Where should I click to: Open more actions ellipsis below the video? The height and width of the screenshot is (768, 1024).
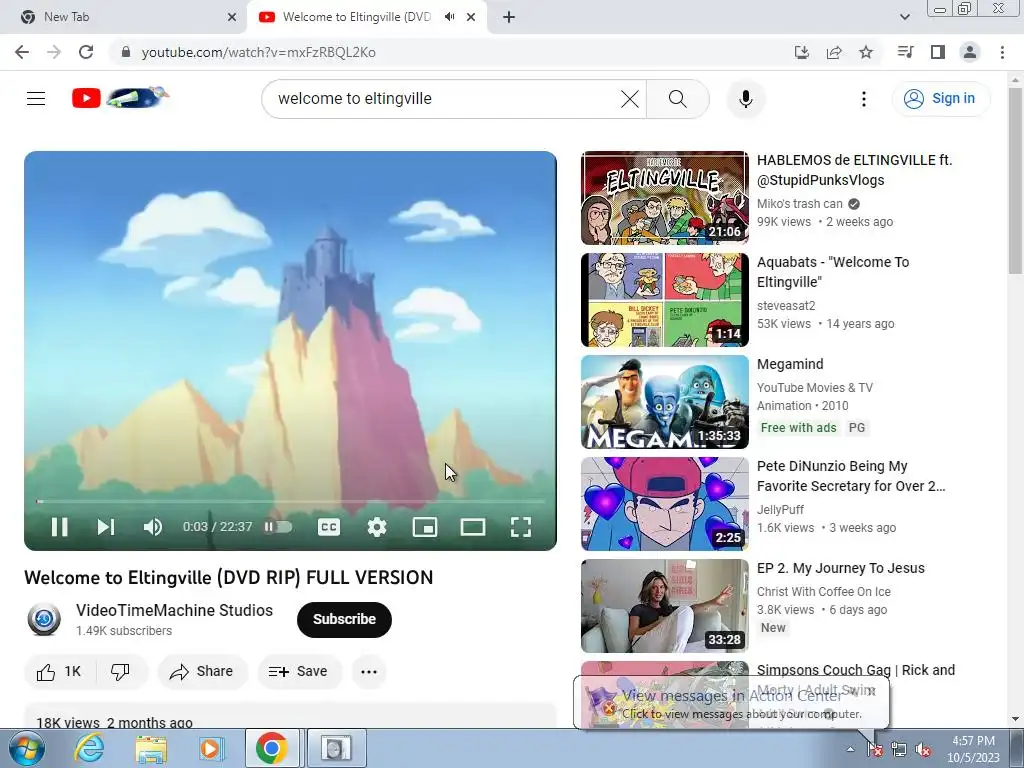coord(369,671)
